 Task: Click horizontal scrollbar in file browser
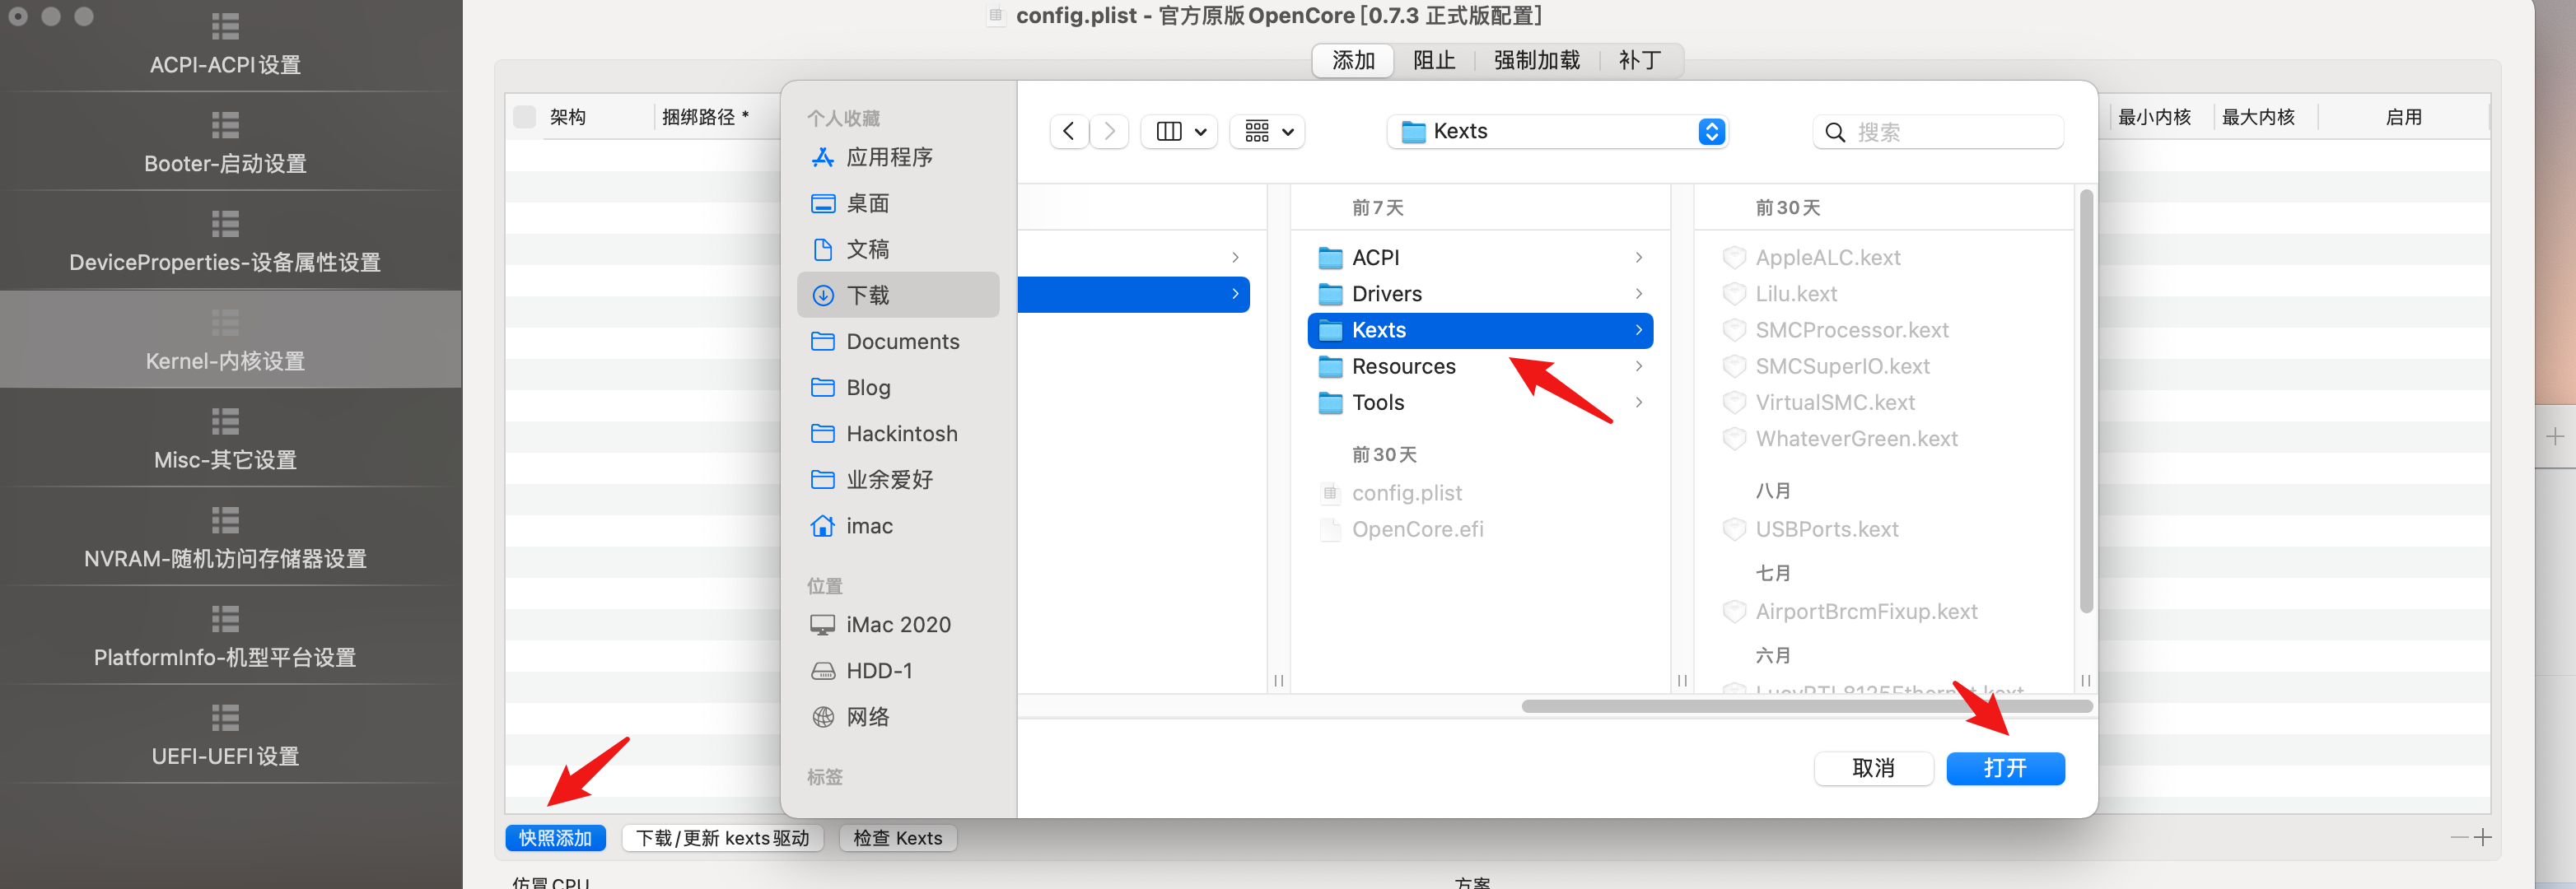[1806, 706]
